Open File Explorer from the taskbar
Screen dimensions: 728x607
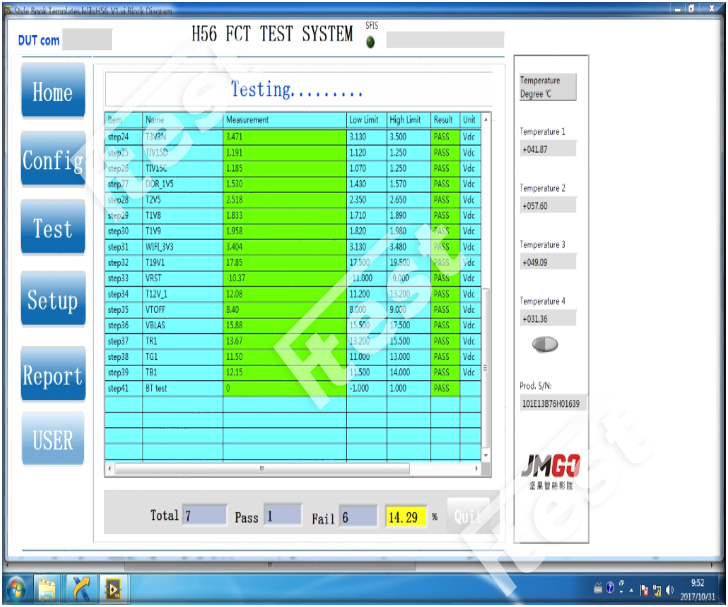48,587
